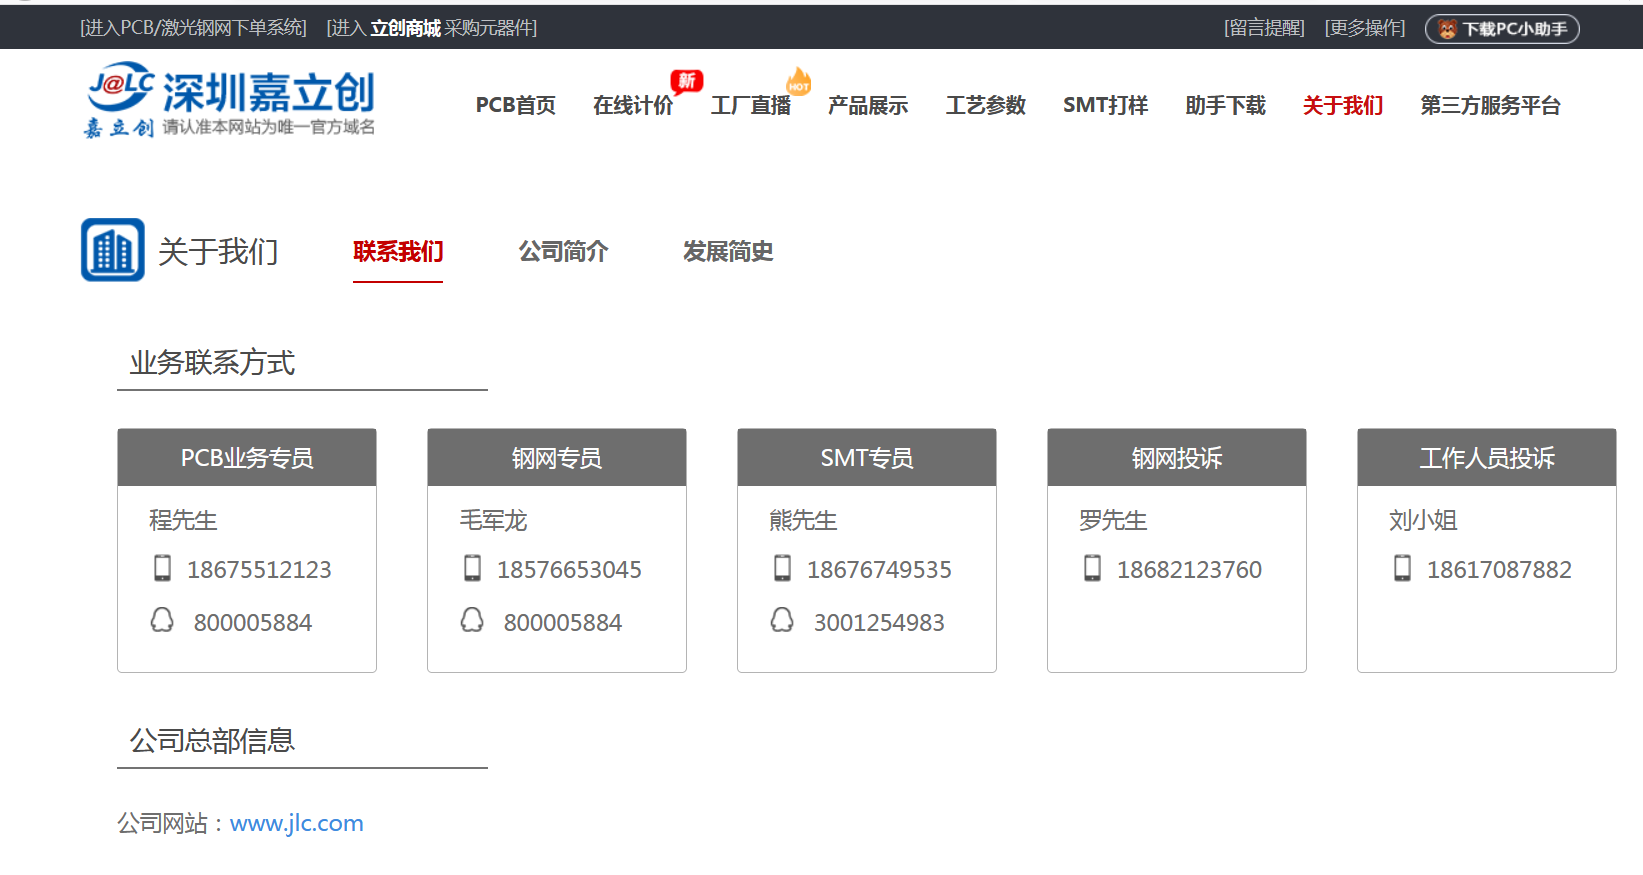Switch to the 联系我们 tab
This screenshot has height=875, width=1643.
click(x=398, y=251)
